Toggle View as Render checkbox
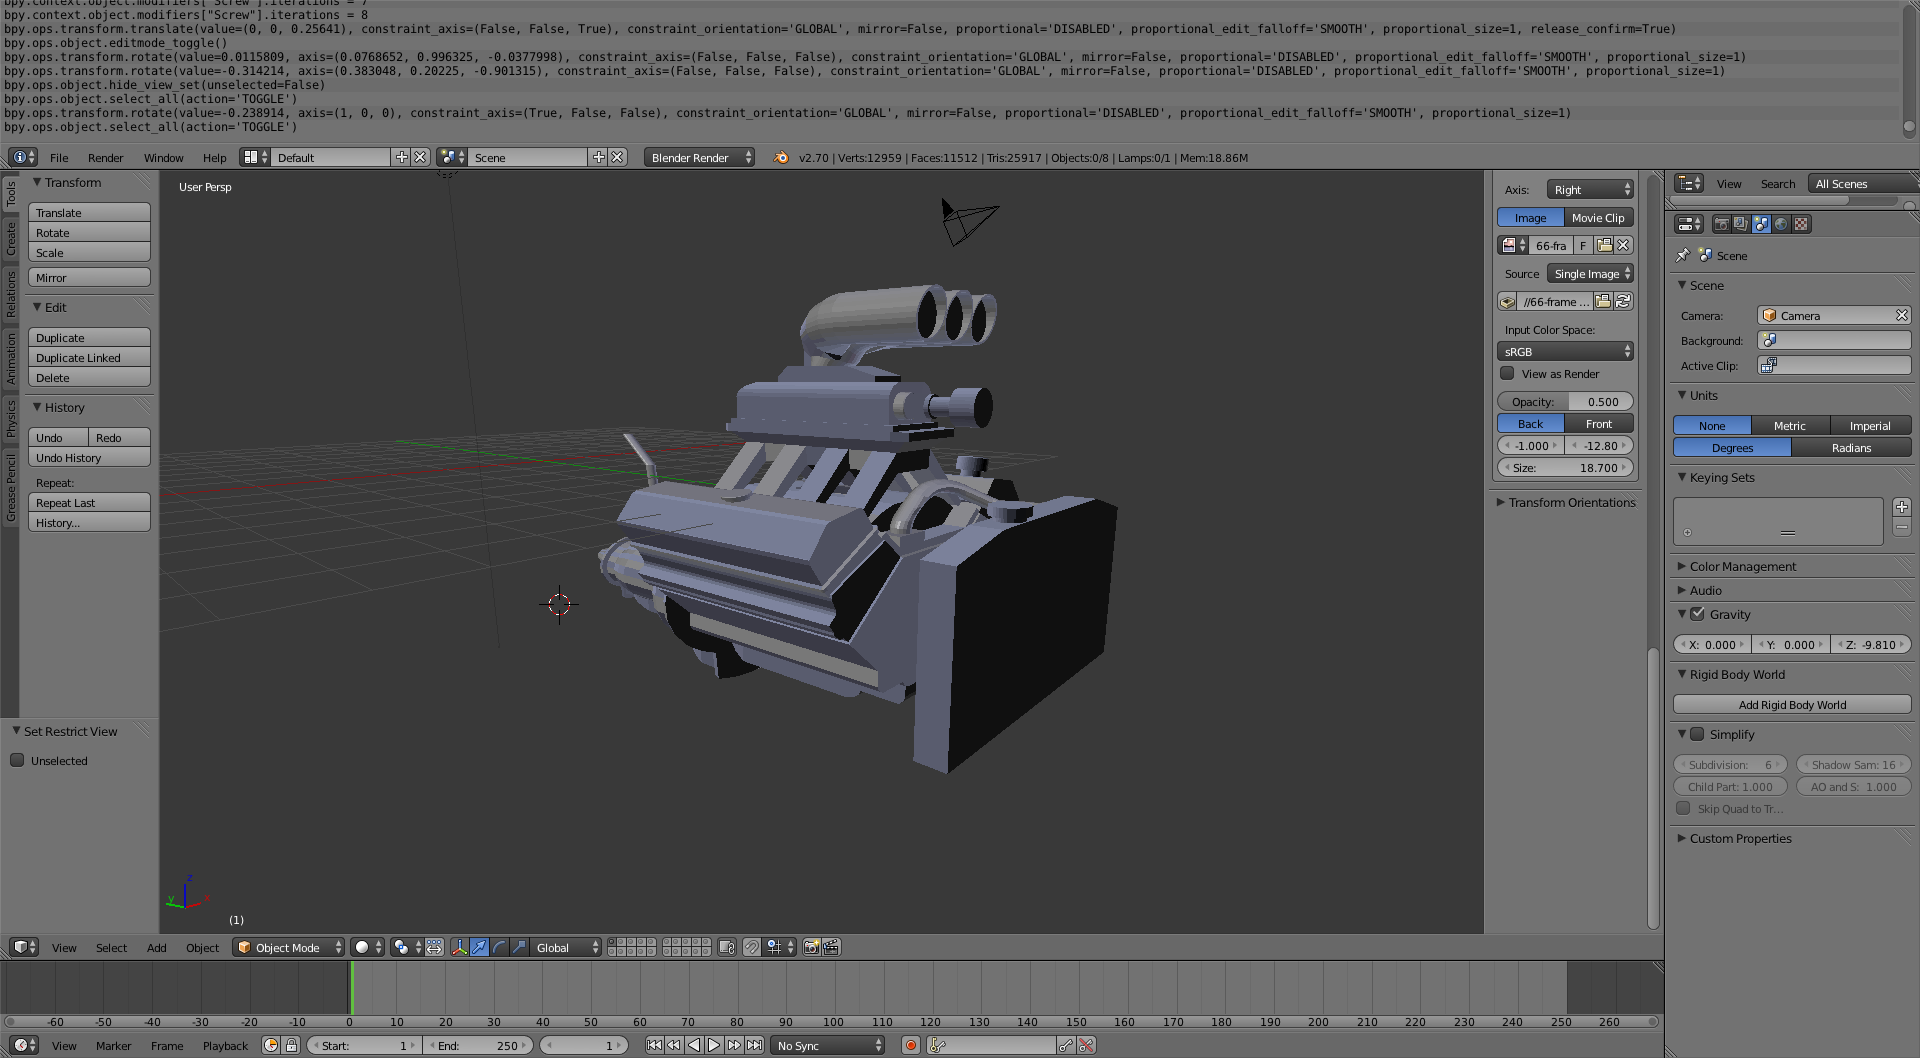Screen dimensions: 1920x1058 1507,373
